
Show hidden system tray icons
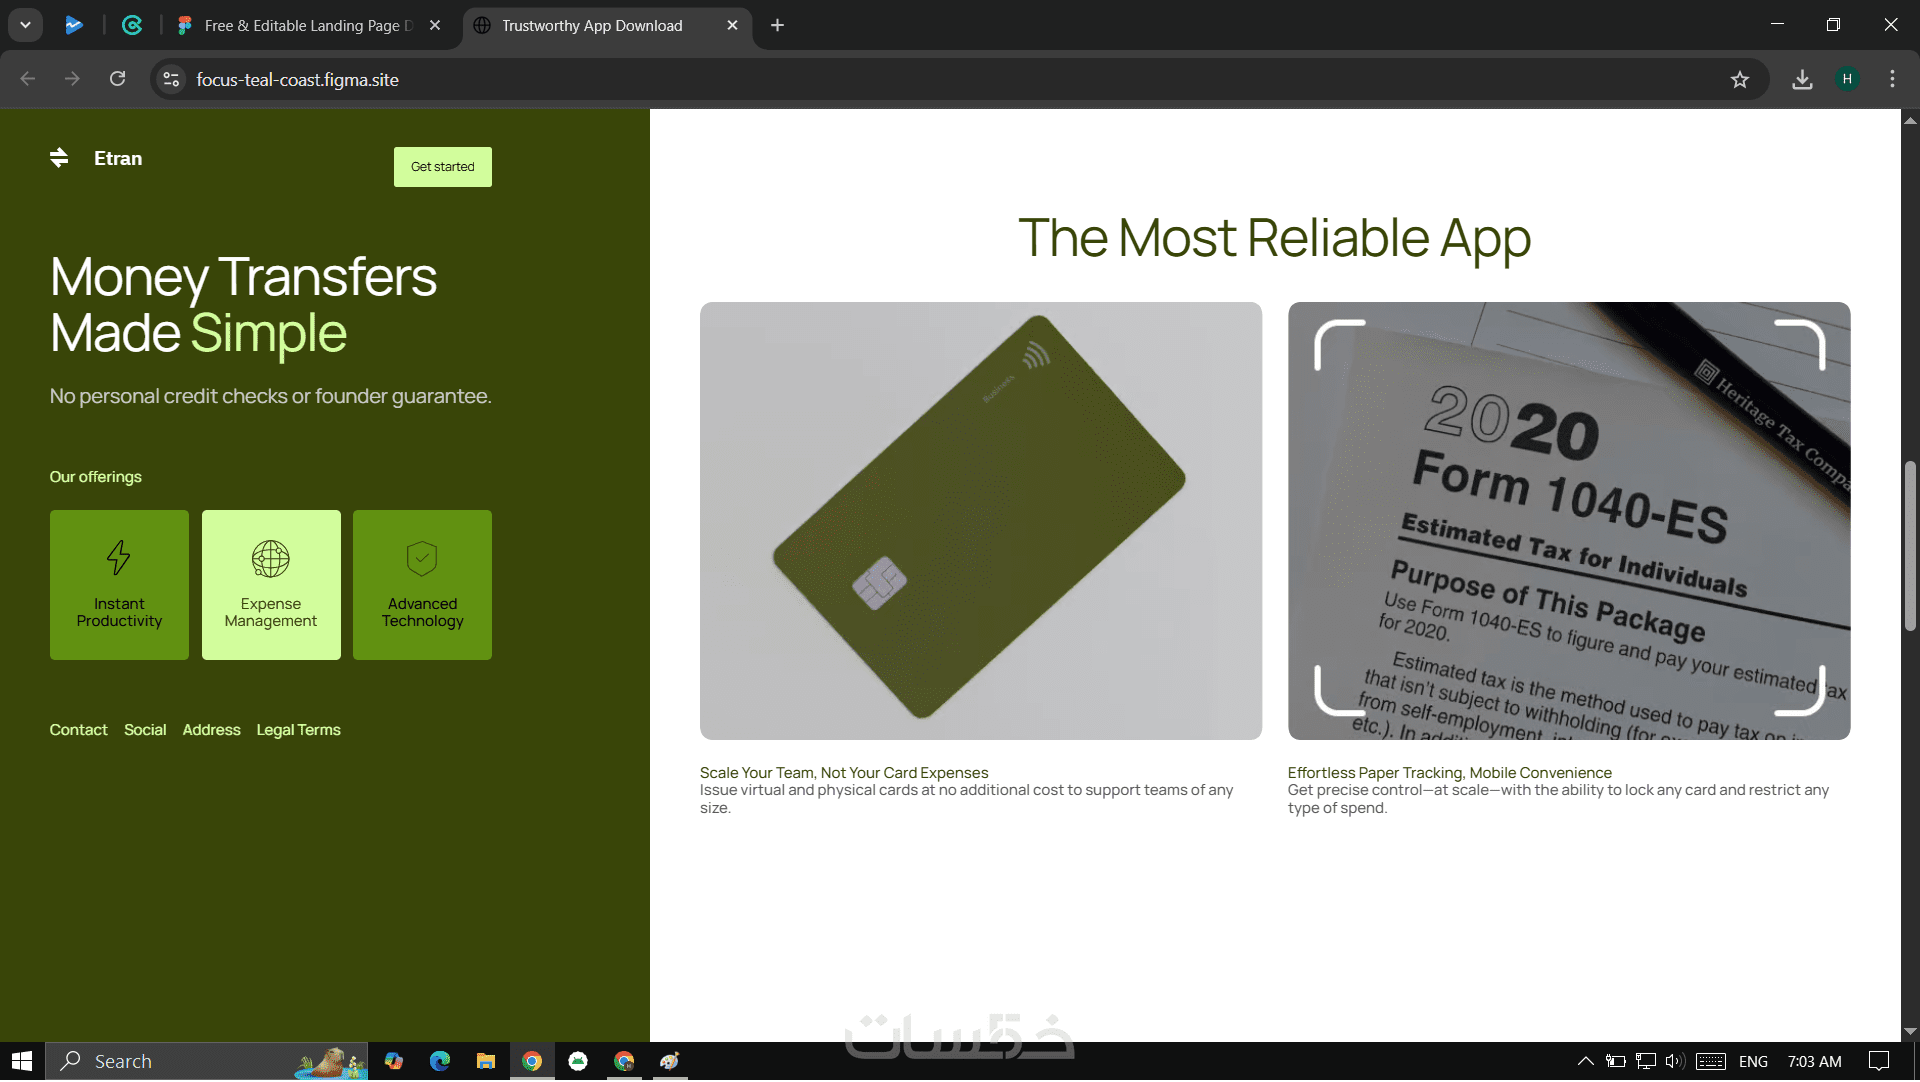tap(1585, 1062)
